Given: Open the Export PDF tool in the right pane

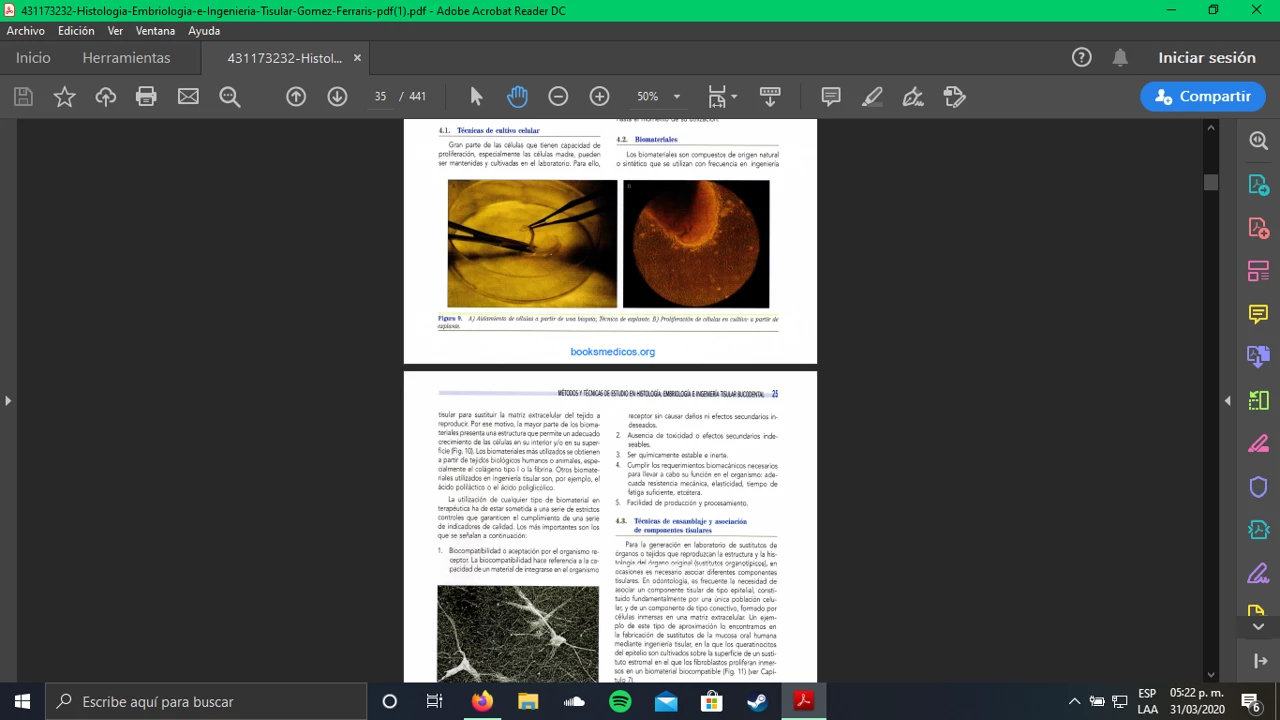Looking at the screenshot, I should pyautogui.click(x=1258, y=185).
